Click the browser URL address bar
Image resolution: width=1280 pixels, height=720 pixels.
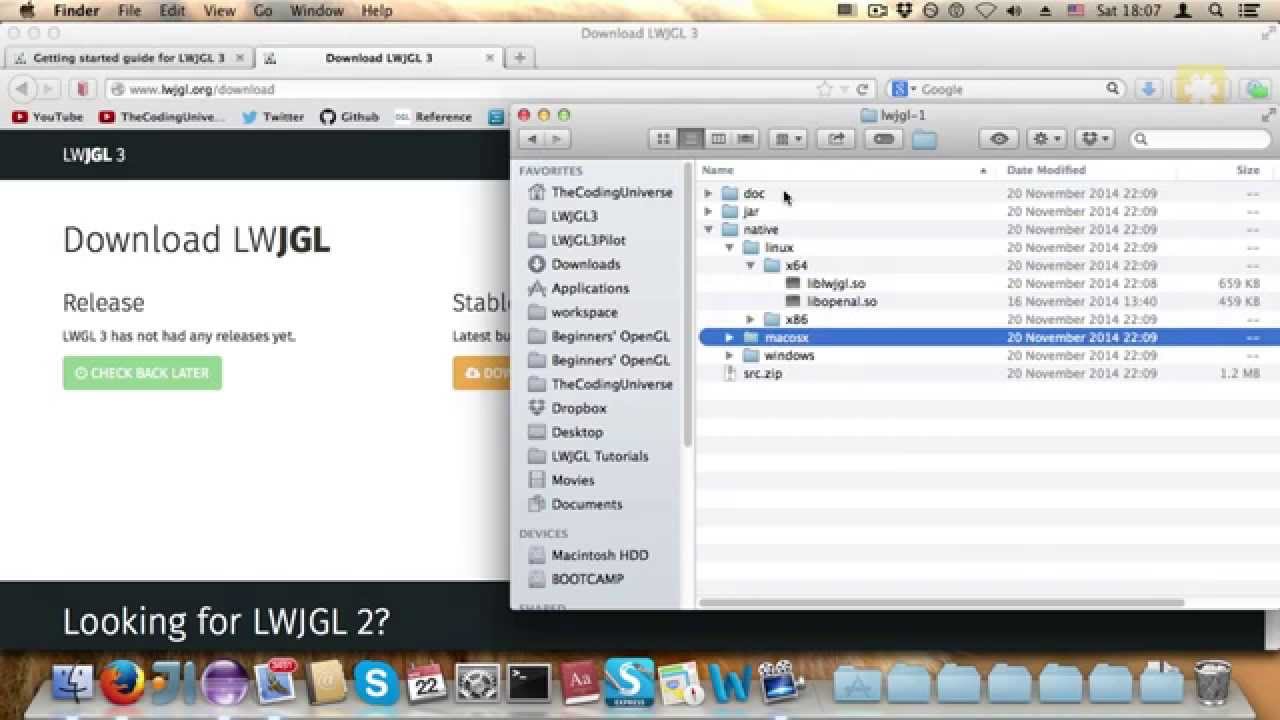[460, 89]
